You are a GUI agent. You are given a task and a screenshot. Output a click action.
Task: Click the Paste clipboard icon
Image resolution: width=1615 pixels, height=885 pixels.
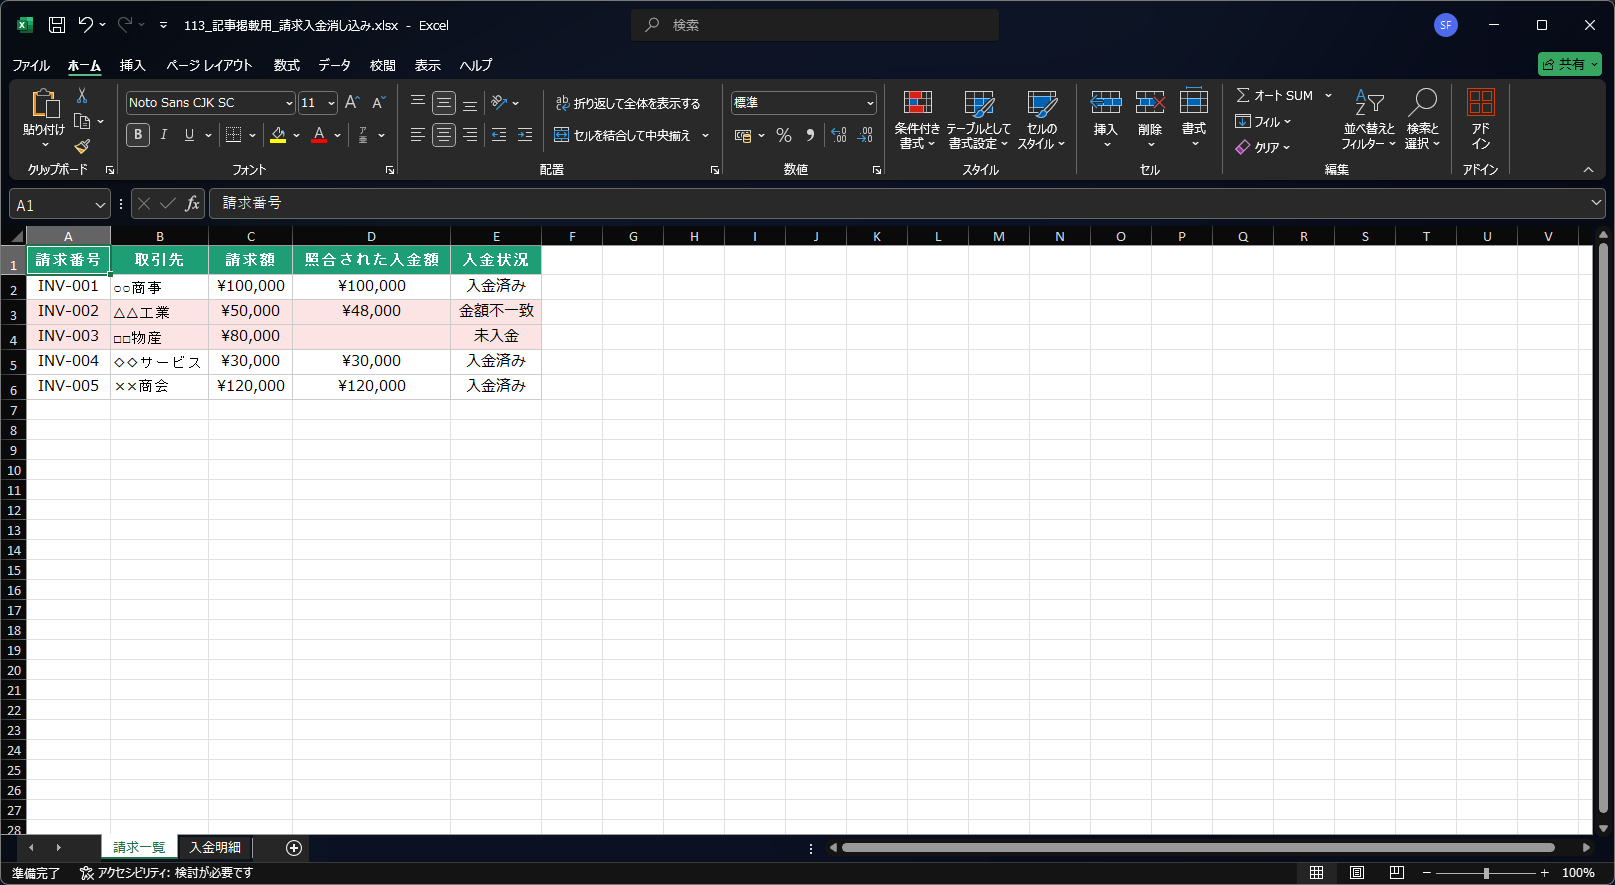click(x=45, y=103)
